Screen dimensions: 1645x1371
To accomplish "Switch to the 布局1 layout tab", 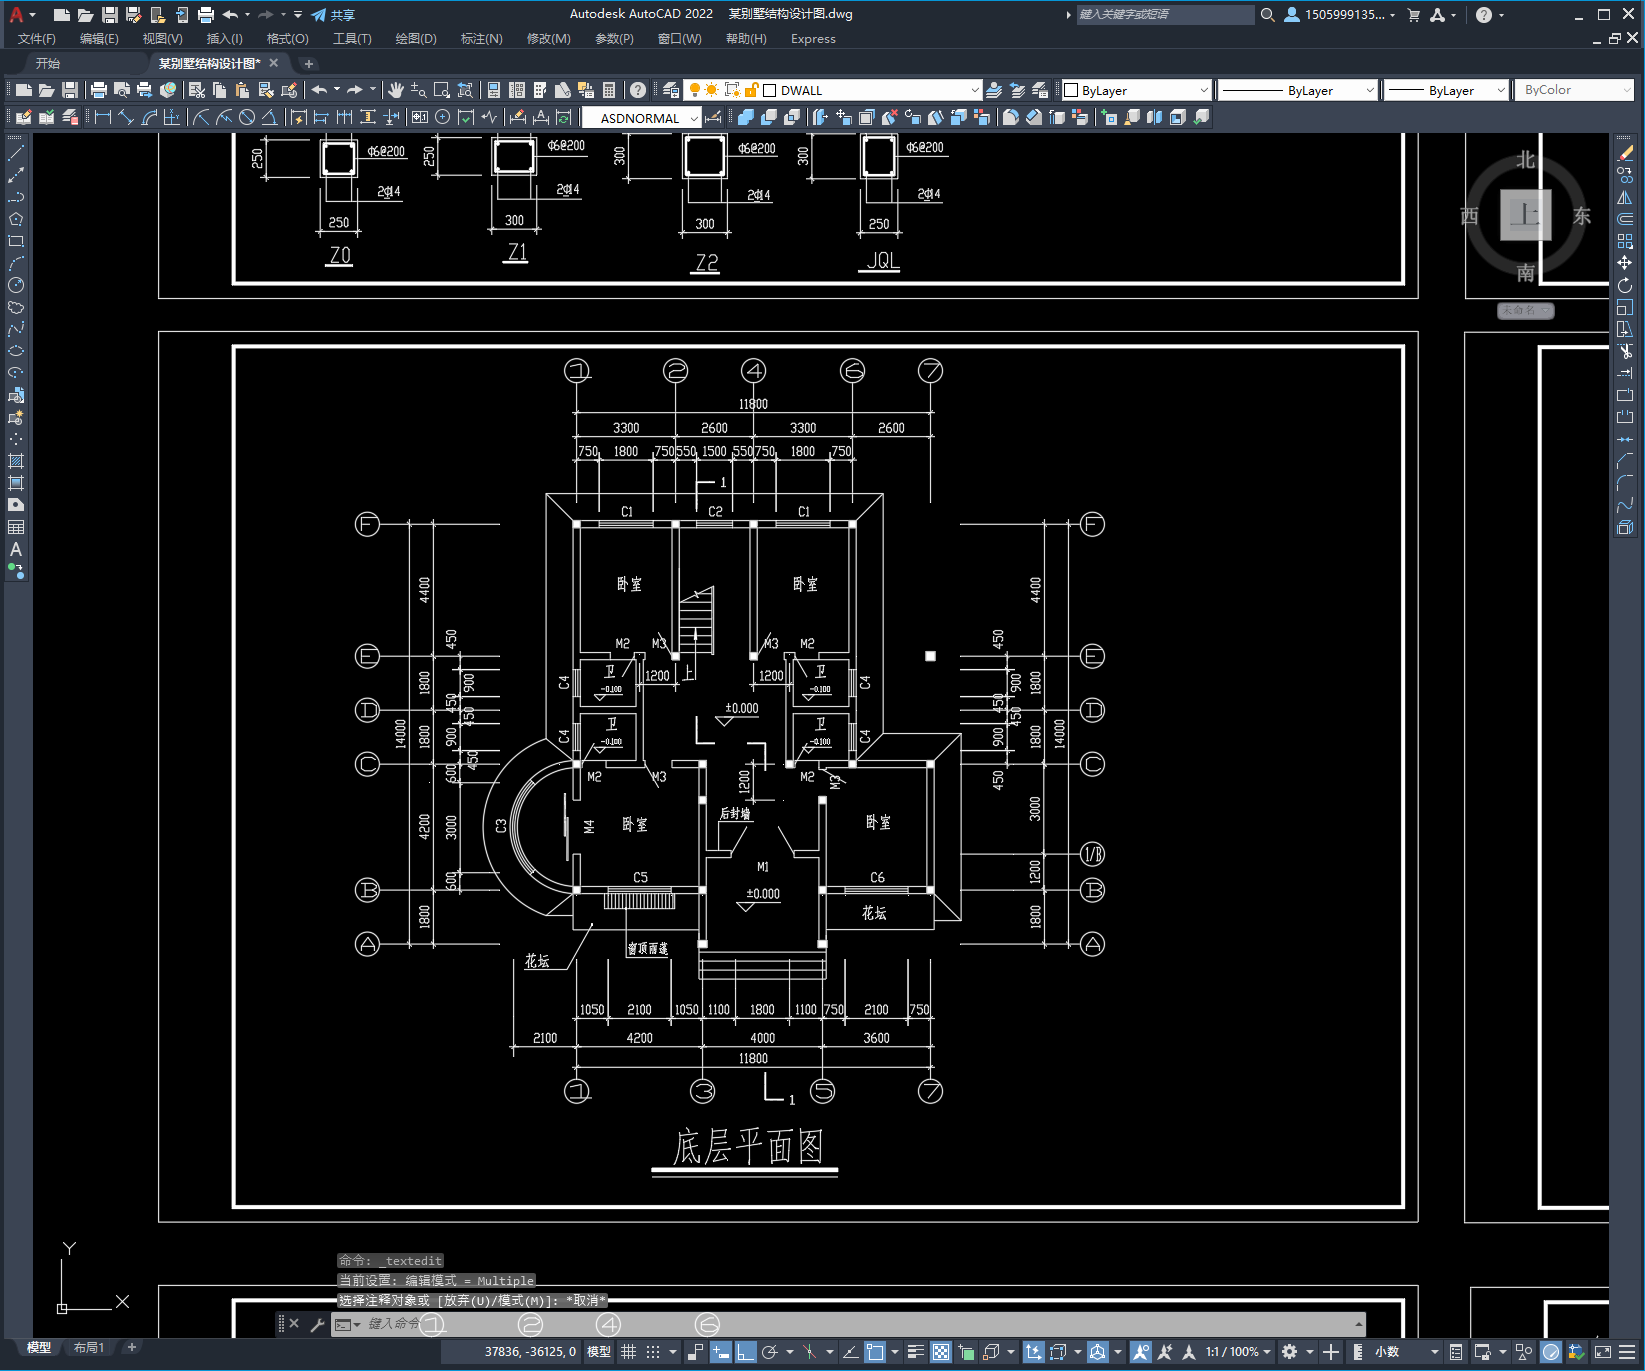I will pos(88,1348).
